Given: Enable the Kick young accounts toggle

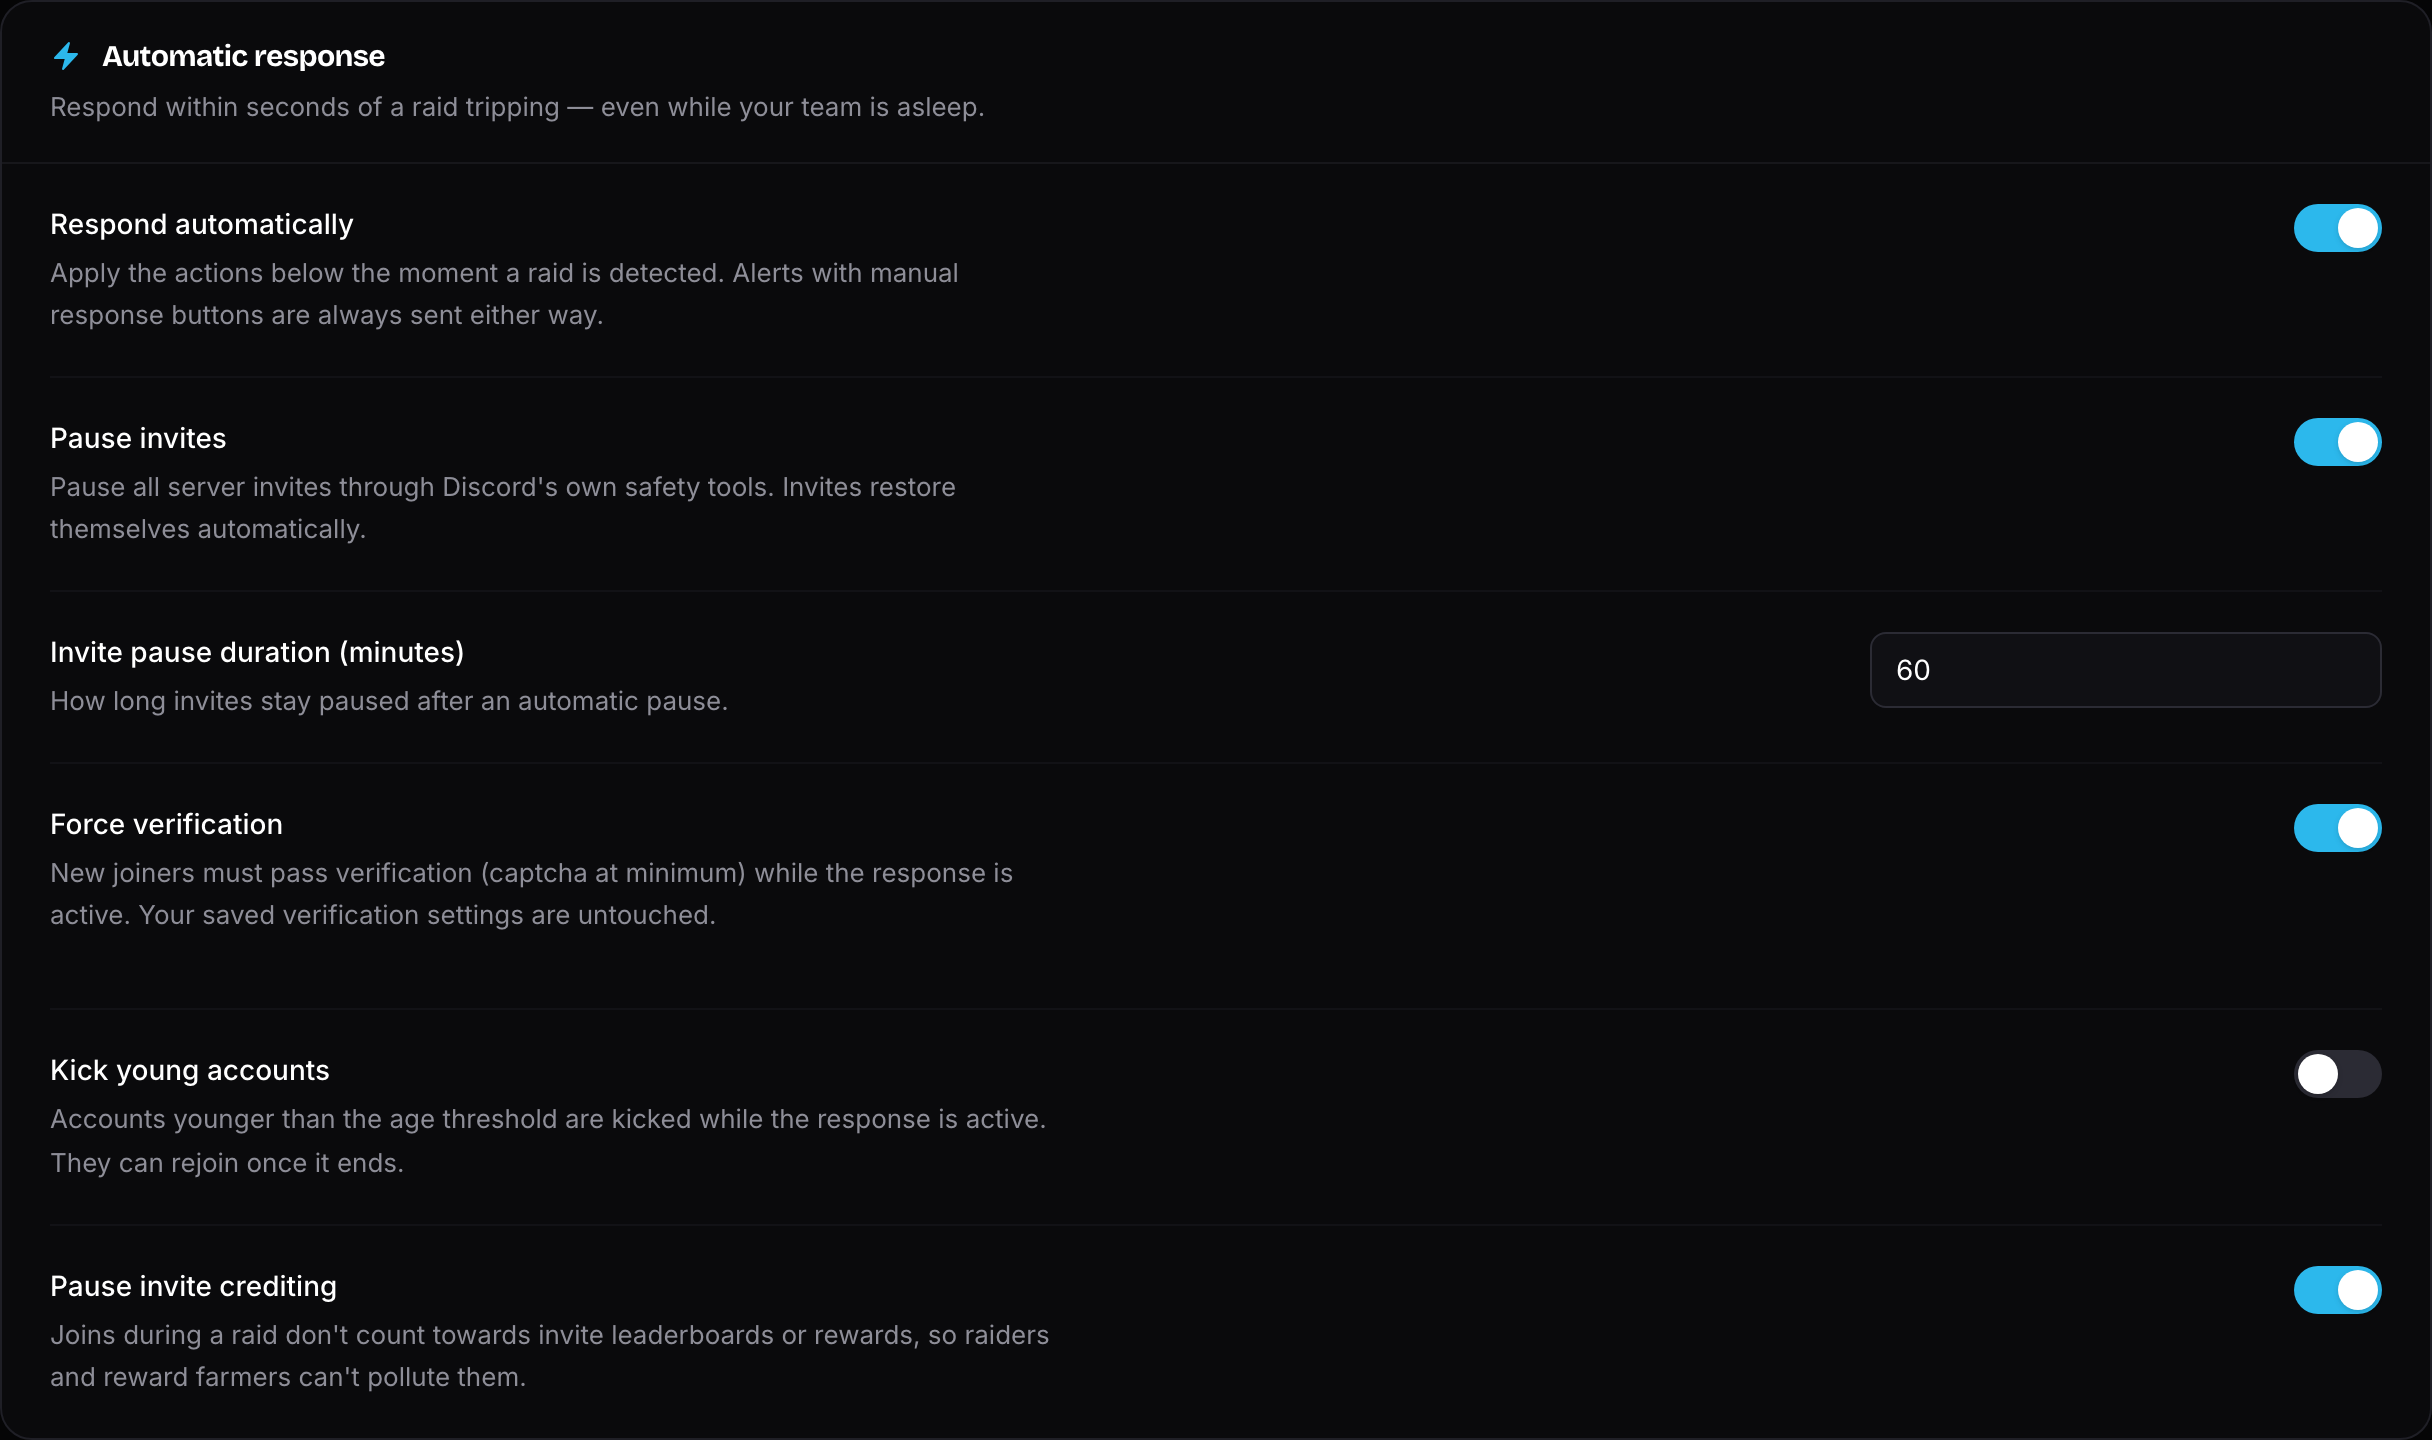Looking at the screenshot, I should click(2337, 1074).
